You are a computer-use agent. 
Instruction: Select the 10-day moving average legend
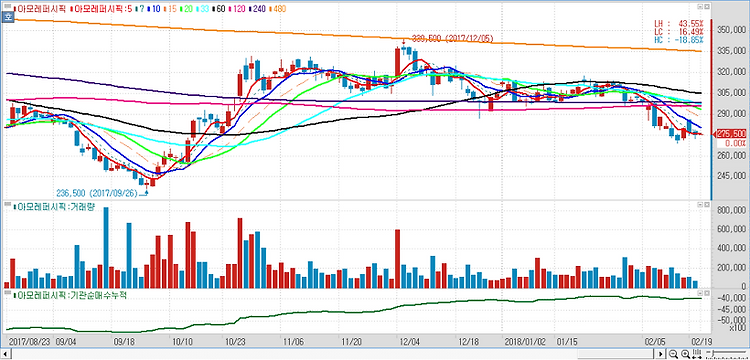click(154, 9)
